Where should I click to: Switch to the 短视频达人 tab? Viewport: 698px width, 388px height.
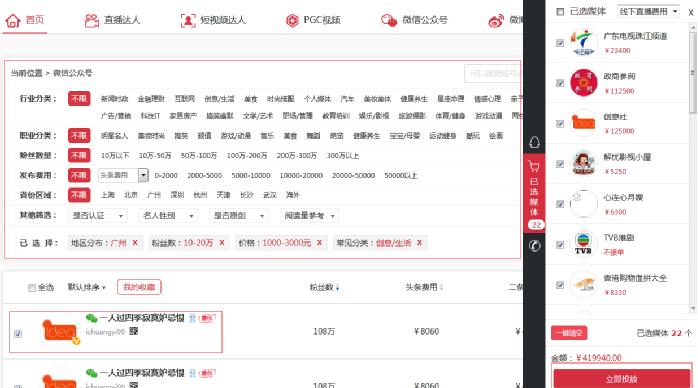pyautogui.click(x=213, y=20)
